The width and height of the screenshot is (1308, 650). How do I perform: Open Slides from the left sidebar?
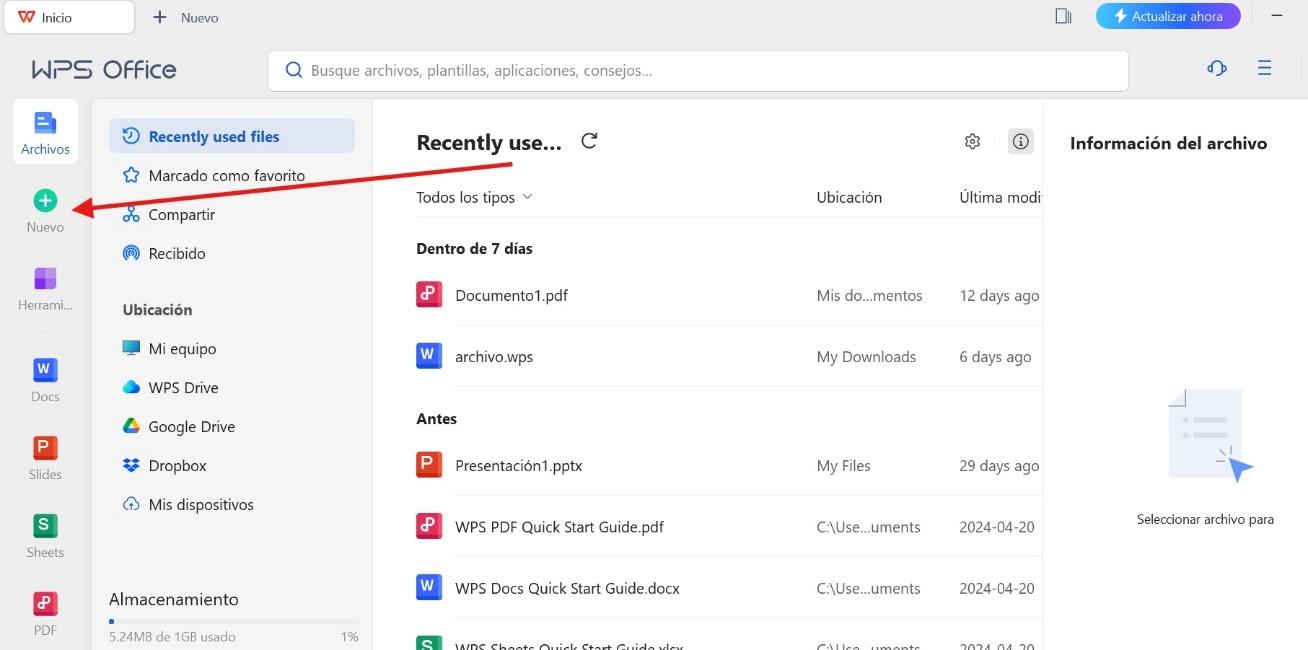(45, 448)
